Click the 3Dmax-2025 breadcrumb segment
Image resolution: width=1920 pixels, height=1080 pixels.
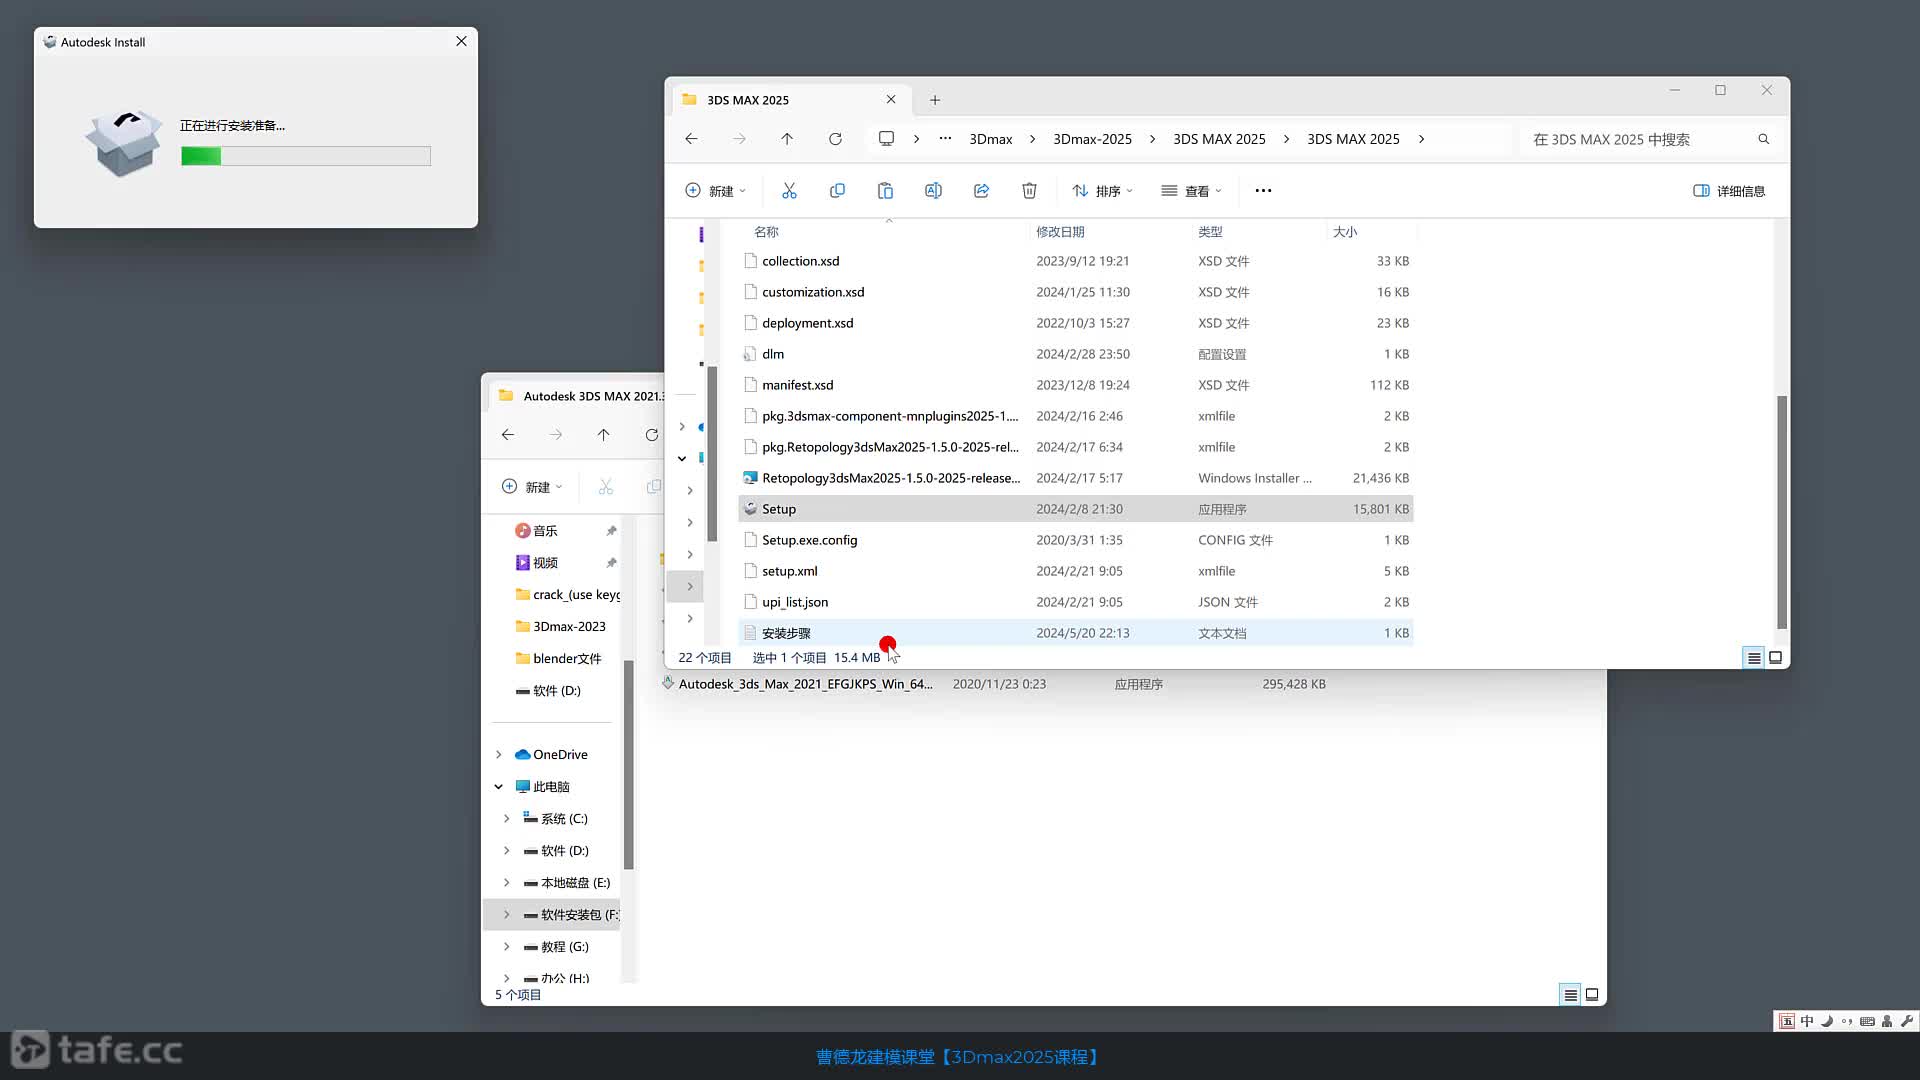click(1092, 139)
